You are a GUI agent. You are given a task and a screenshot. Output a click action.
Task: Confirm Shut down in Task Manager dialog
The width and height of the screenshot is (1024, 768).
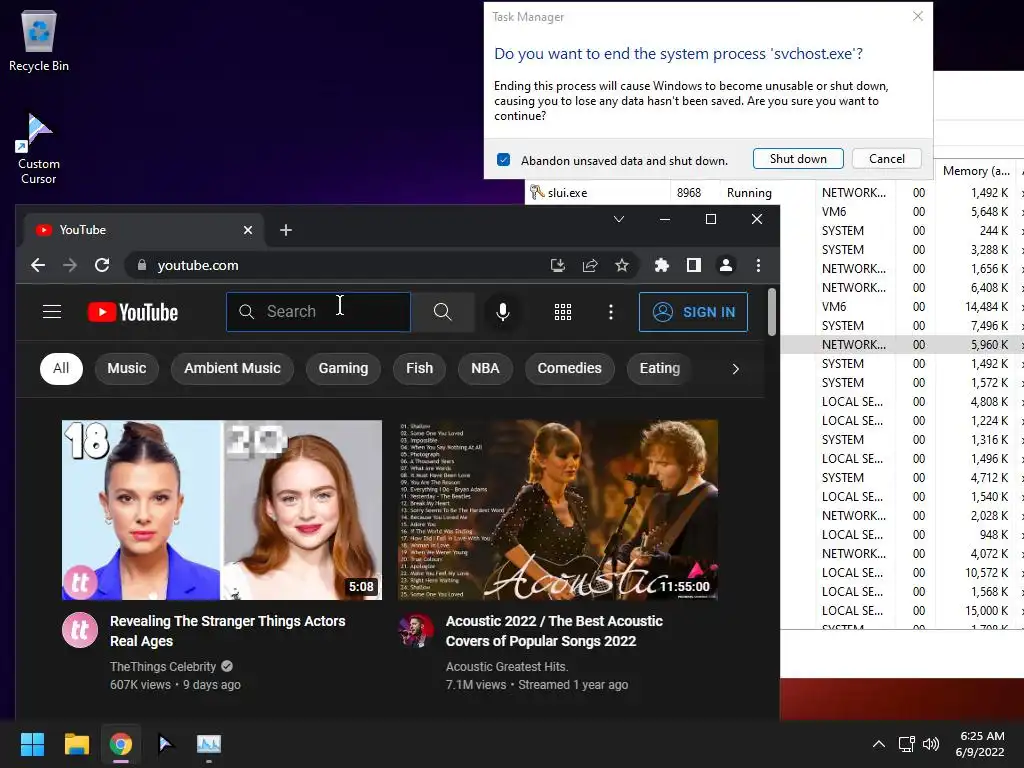798,159
